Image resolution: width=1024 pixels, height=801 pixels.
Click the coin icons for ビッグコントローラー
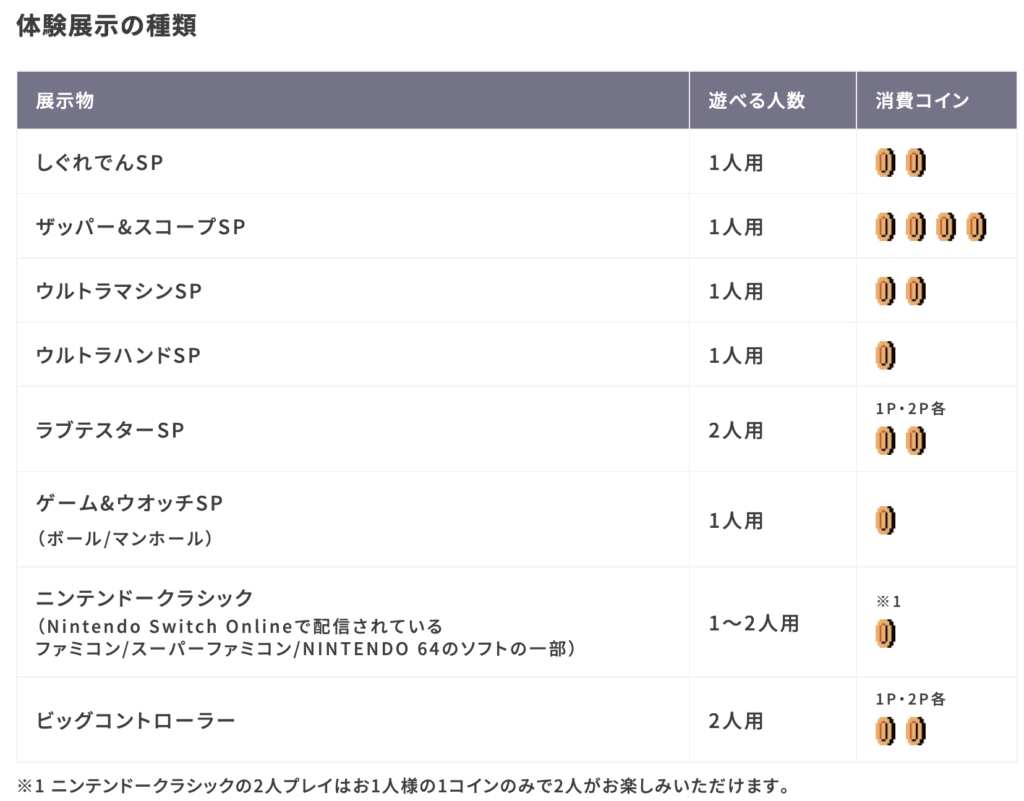900,732
